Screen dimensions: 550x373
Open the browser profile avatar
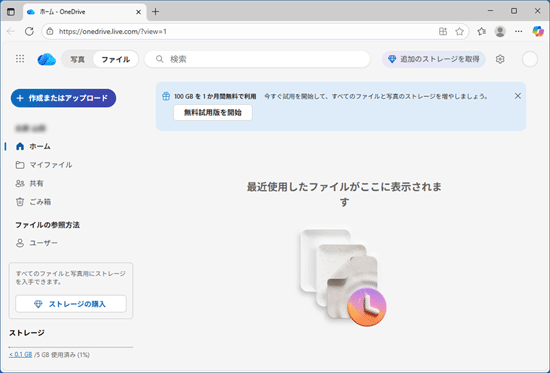pyautogui.click(x=500, y=31)
